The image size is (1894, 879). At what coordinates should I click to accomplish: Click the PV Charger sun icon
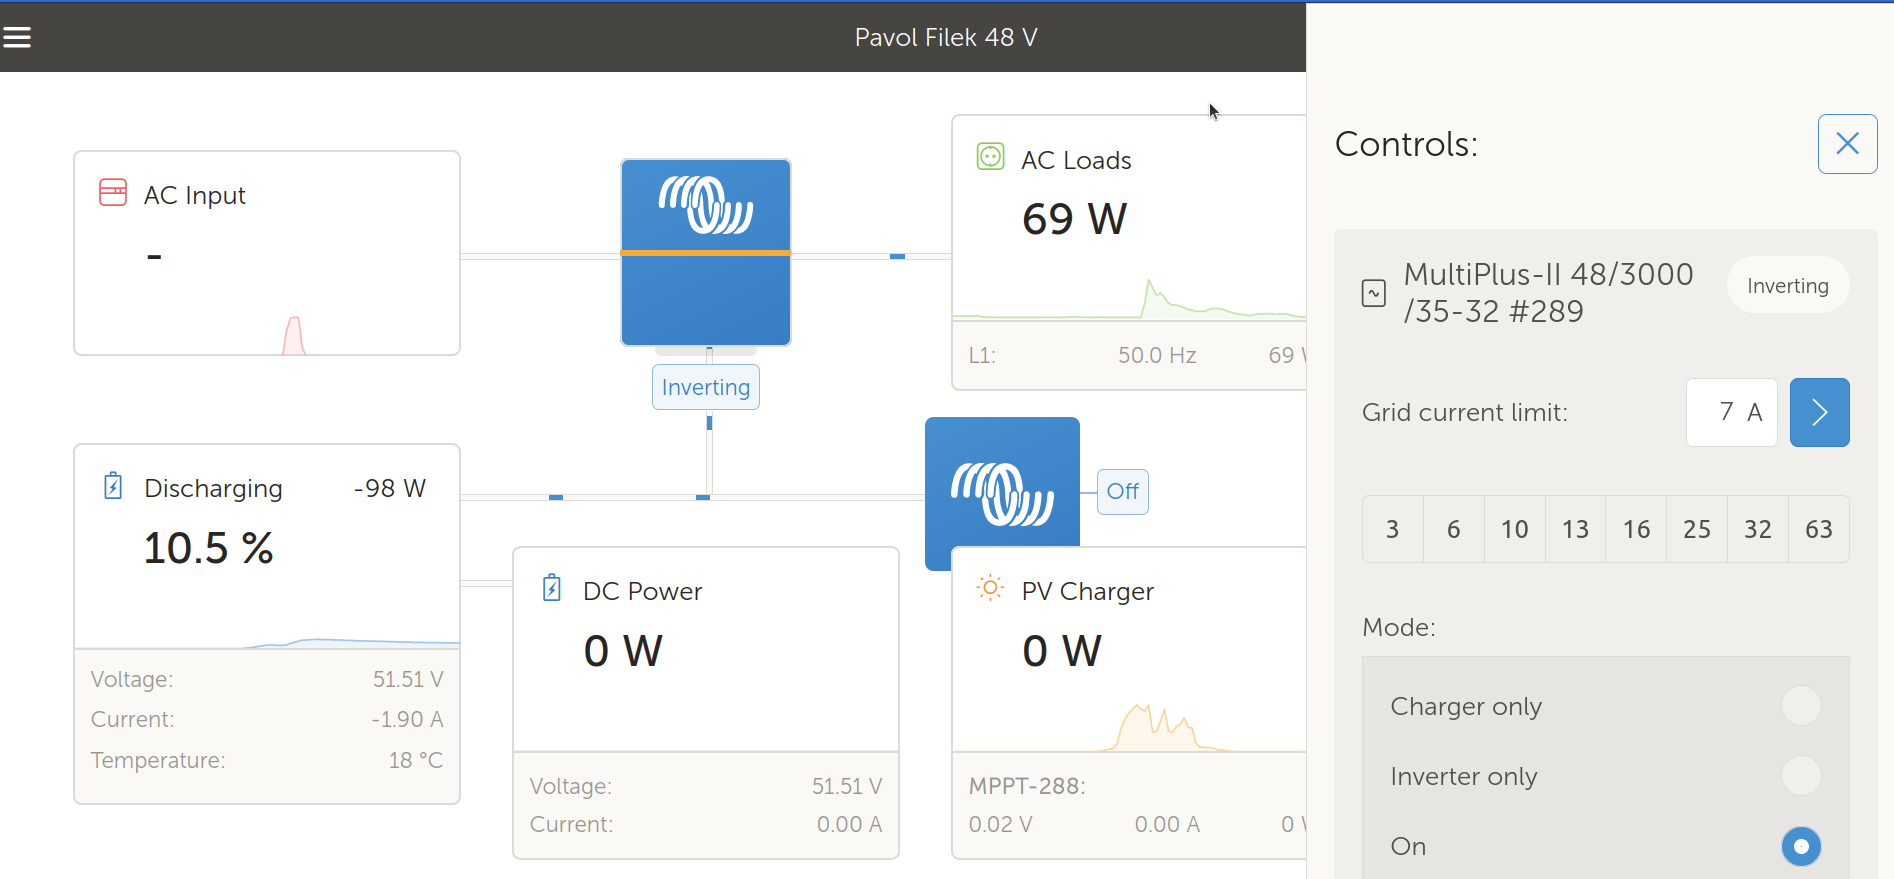click(x=990, y=588)
